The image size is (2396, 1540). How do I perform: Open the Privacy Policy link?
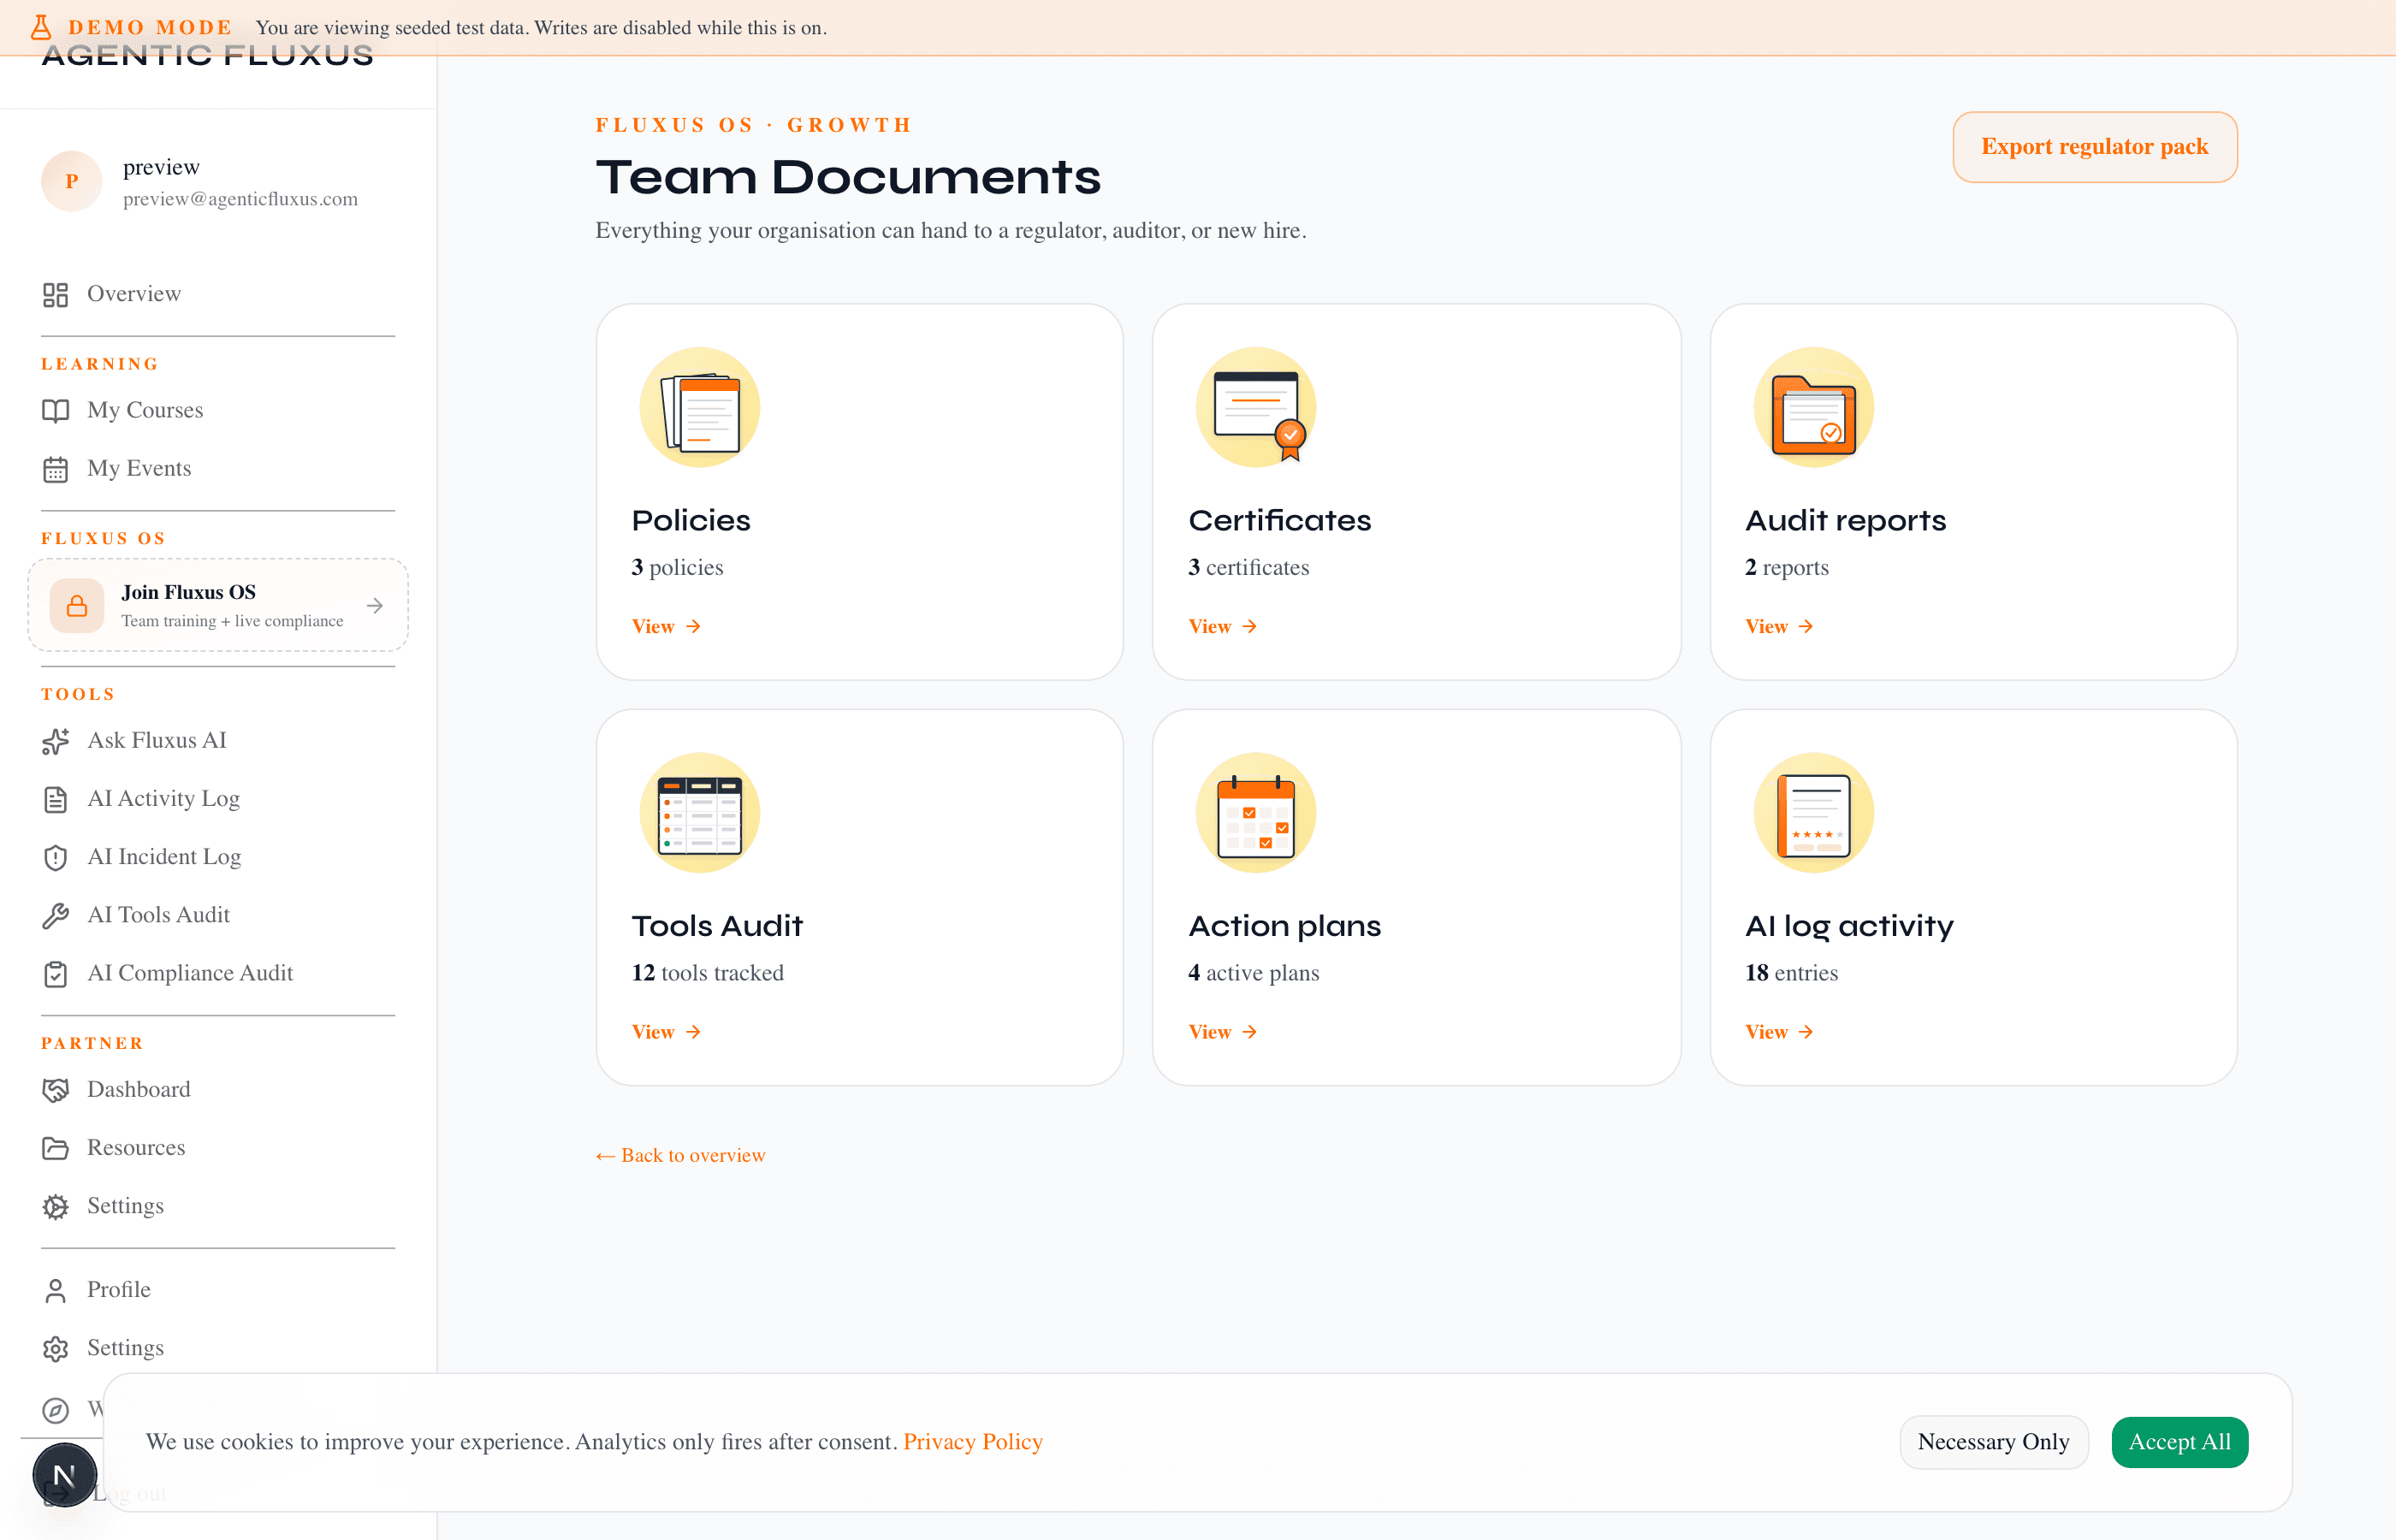point(972,1441)
